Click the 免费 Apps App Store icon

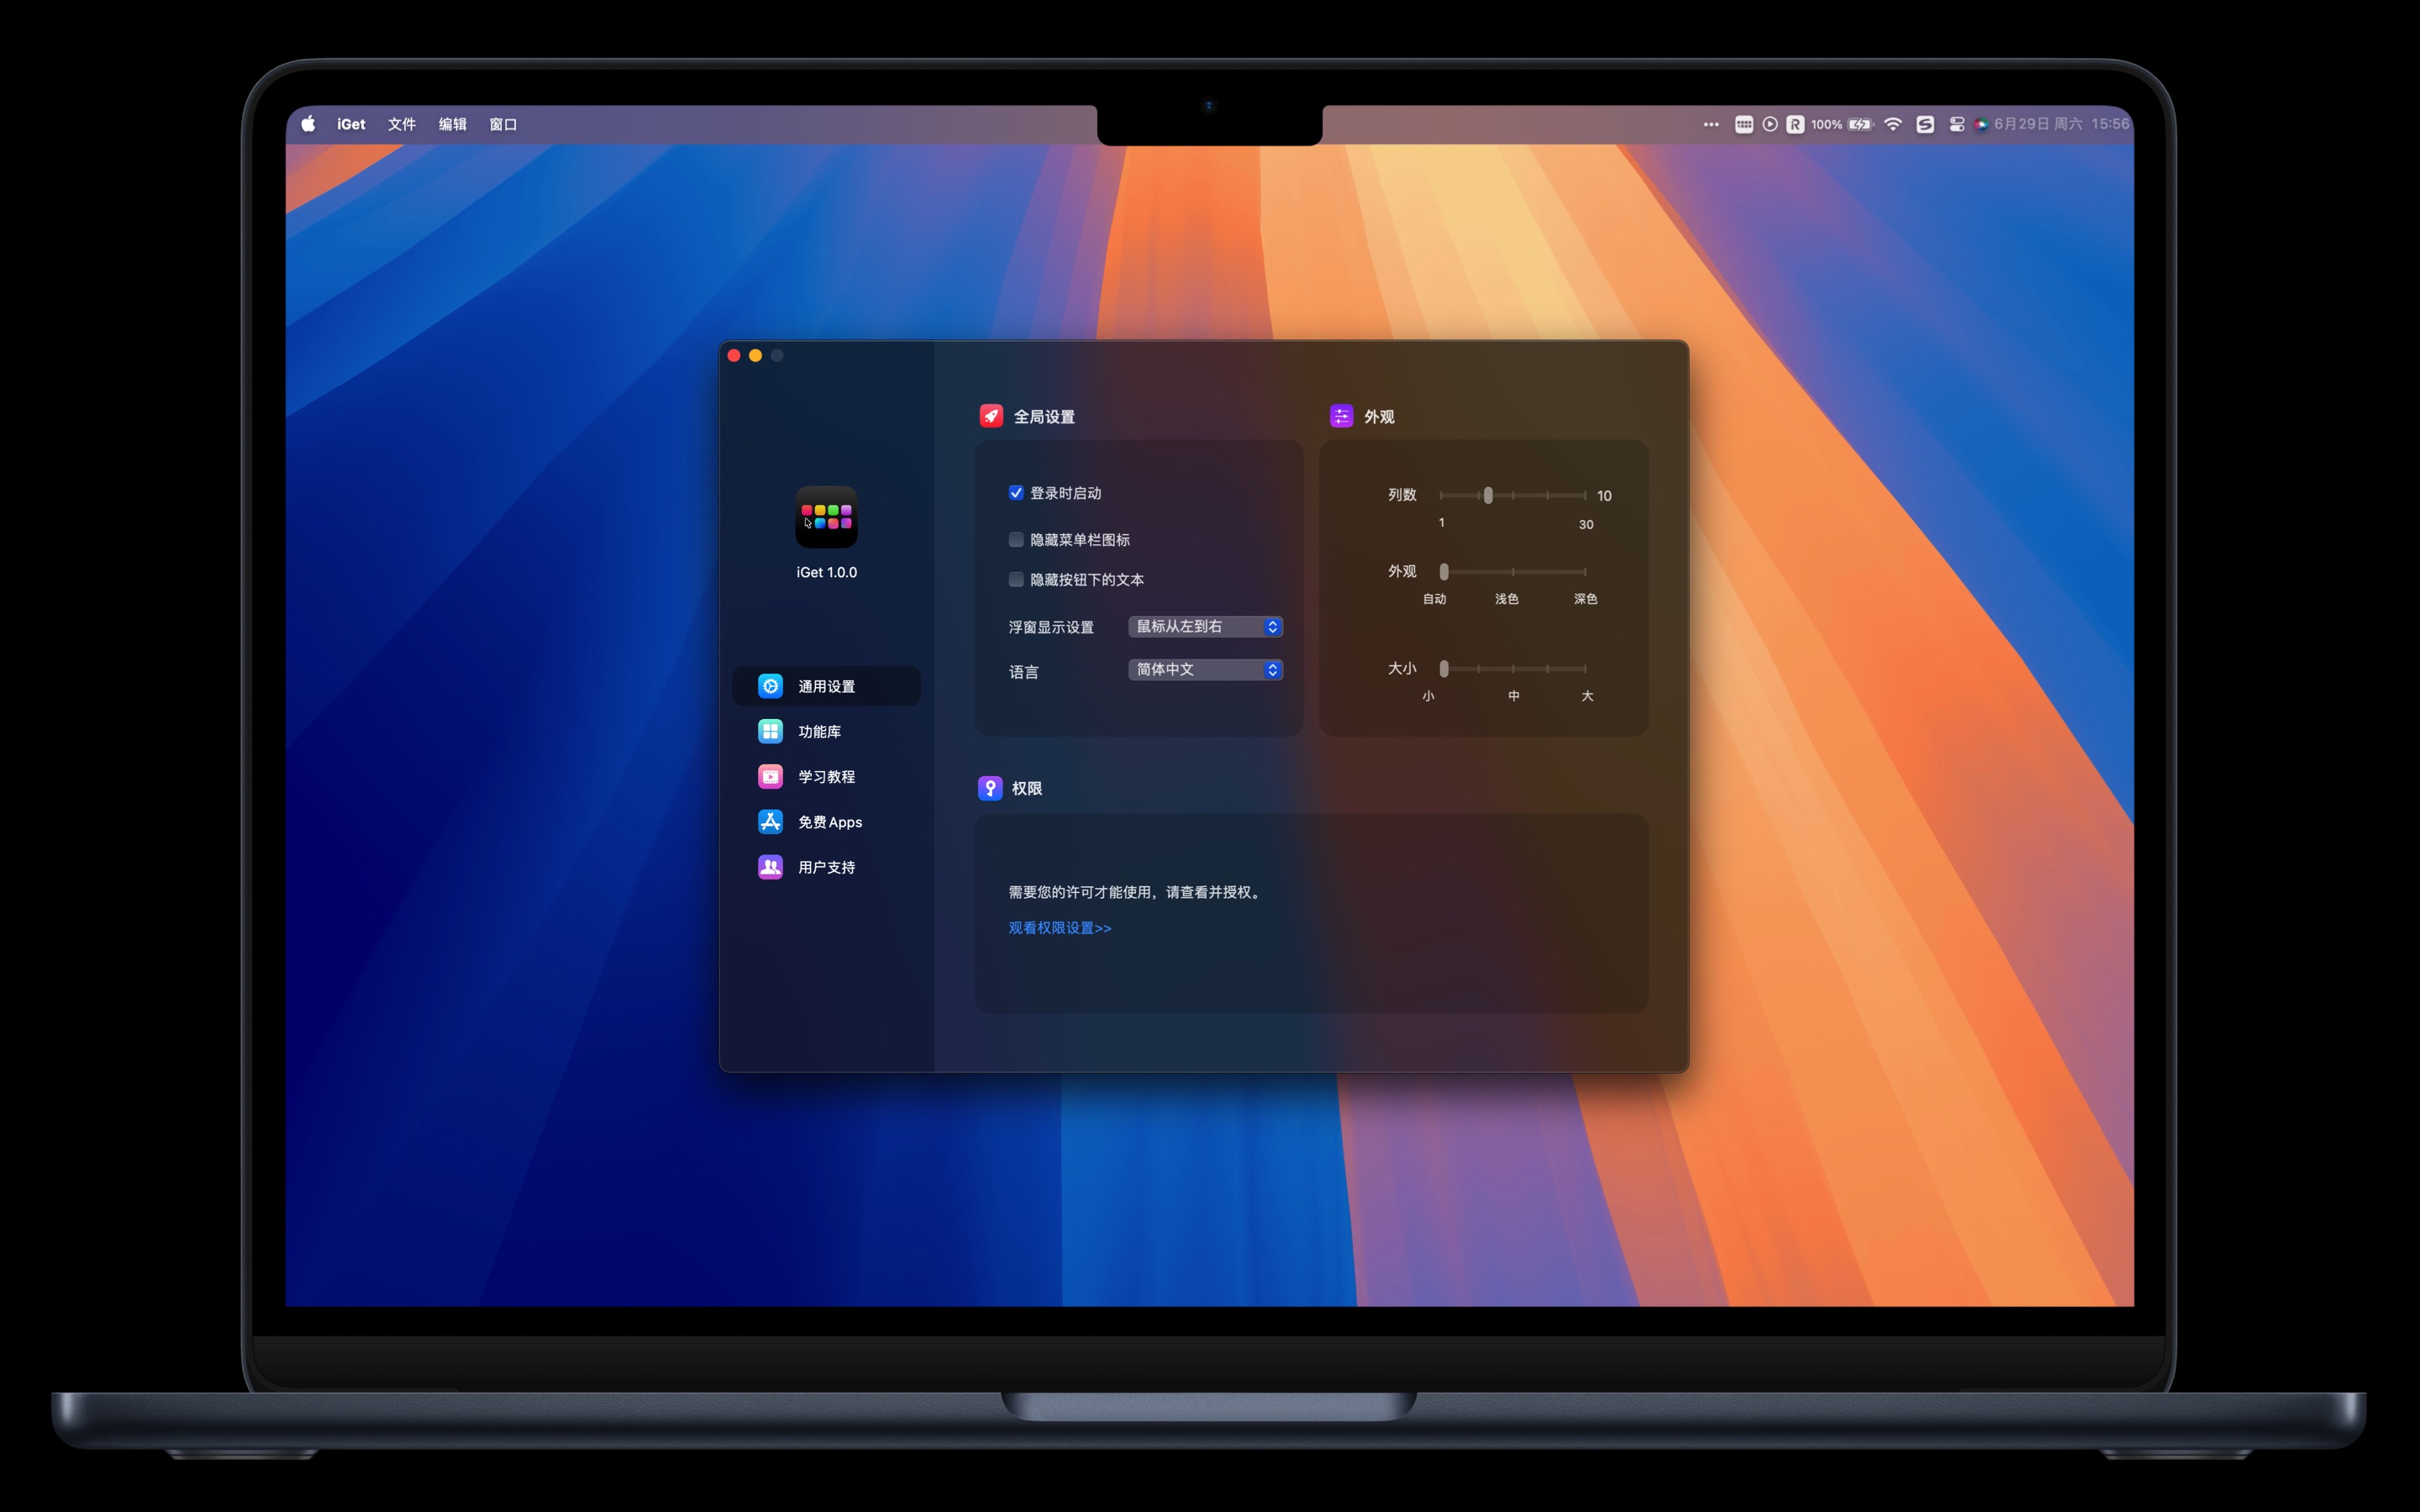pyautogui.click(x=770, y=822)
